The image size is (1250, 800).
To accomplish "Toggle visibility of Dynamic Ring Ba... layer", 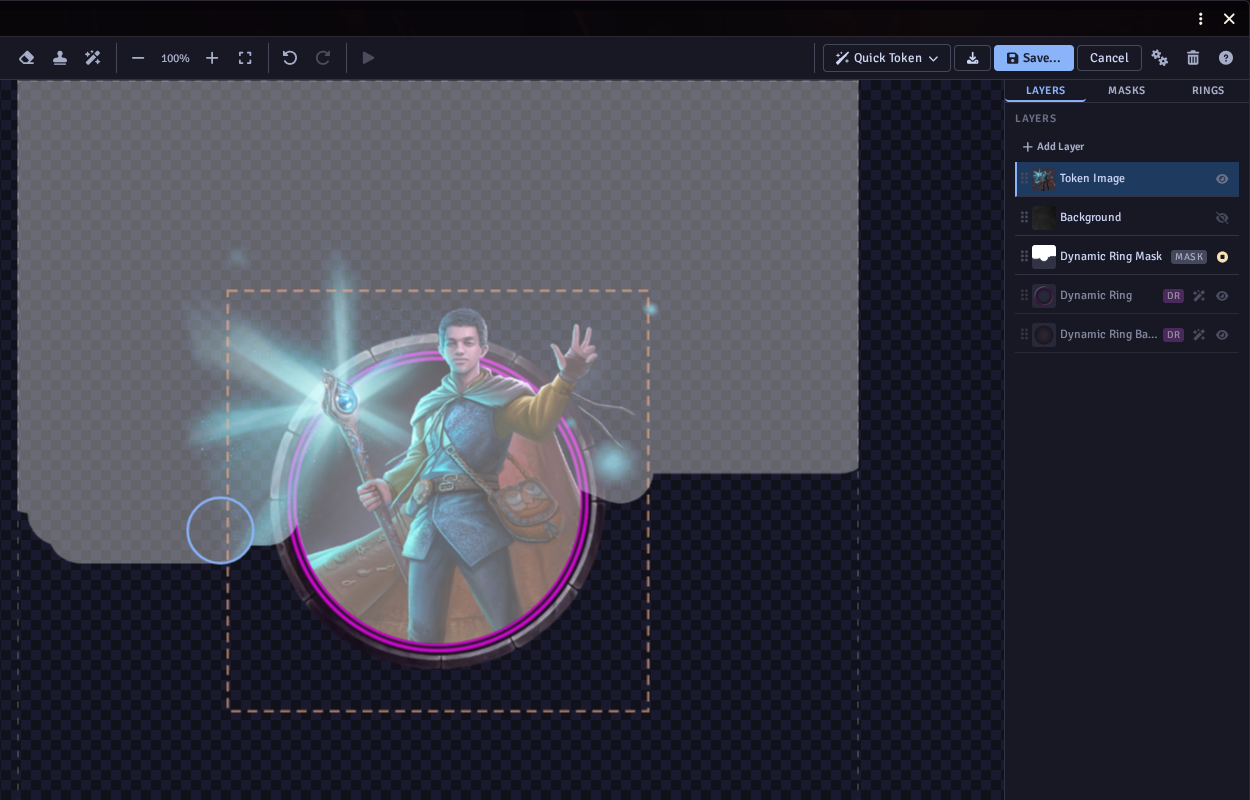I will (x=1222, y=335).
